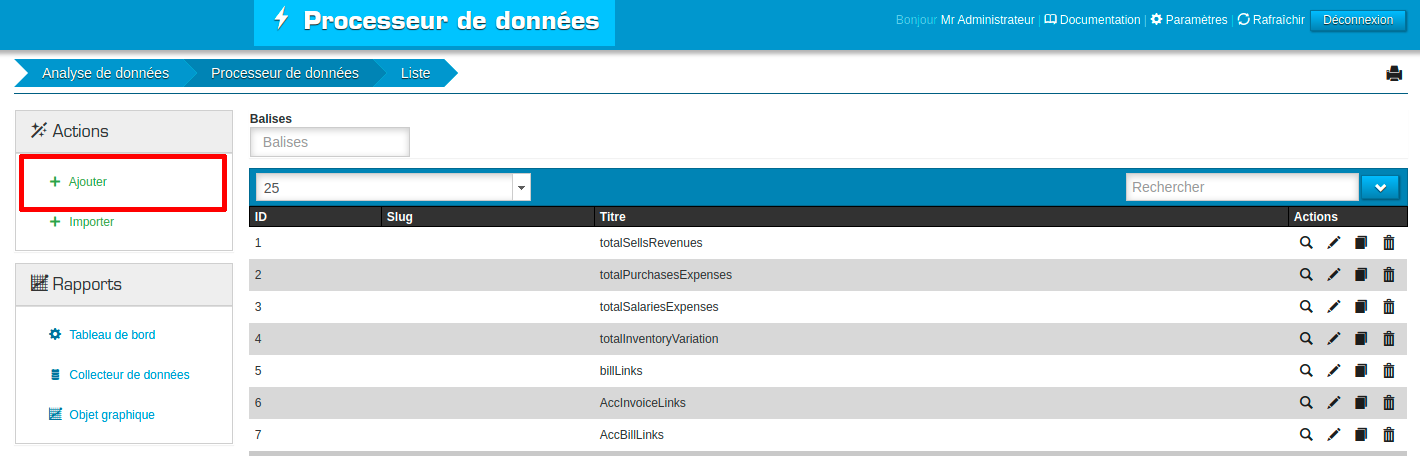Image resolution: width=1420 pixels, height=456 pixels.
Task: Open Importer in Actions panel
Action: 91,222
